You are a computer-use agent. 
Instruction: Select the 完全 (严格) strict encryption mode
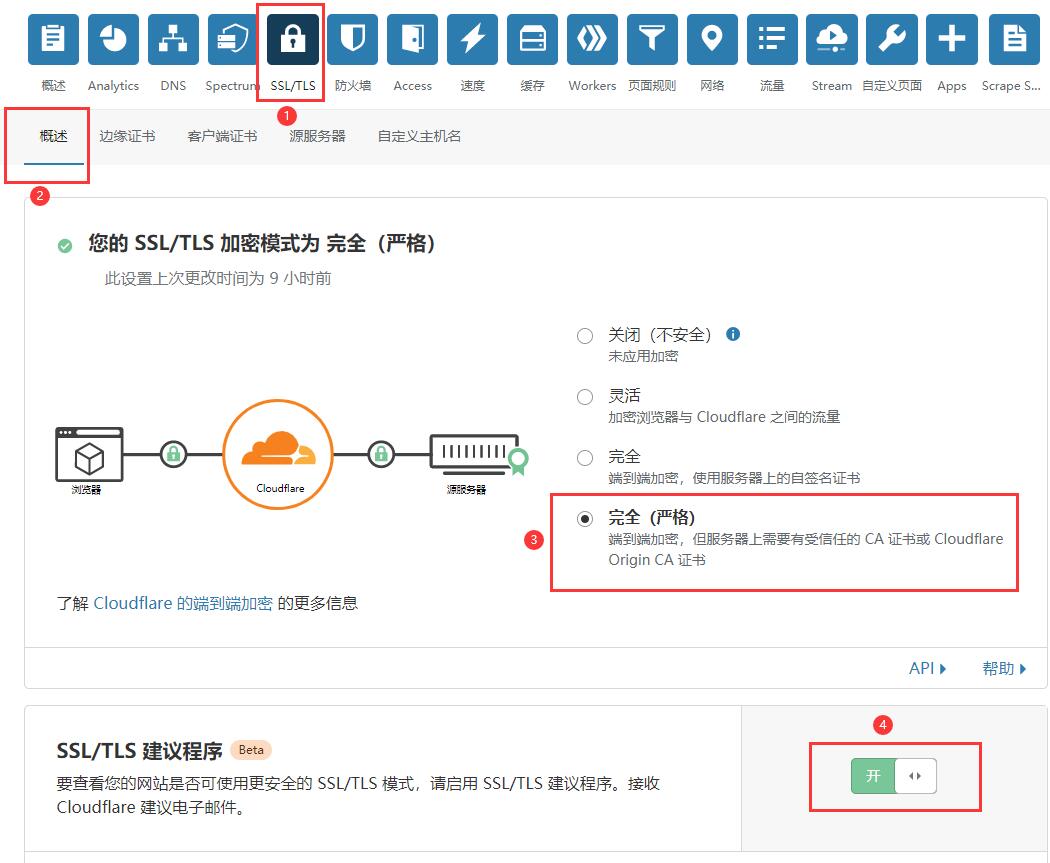tap(585, 519)
